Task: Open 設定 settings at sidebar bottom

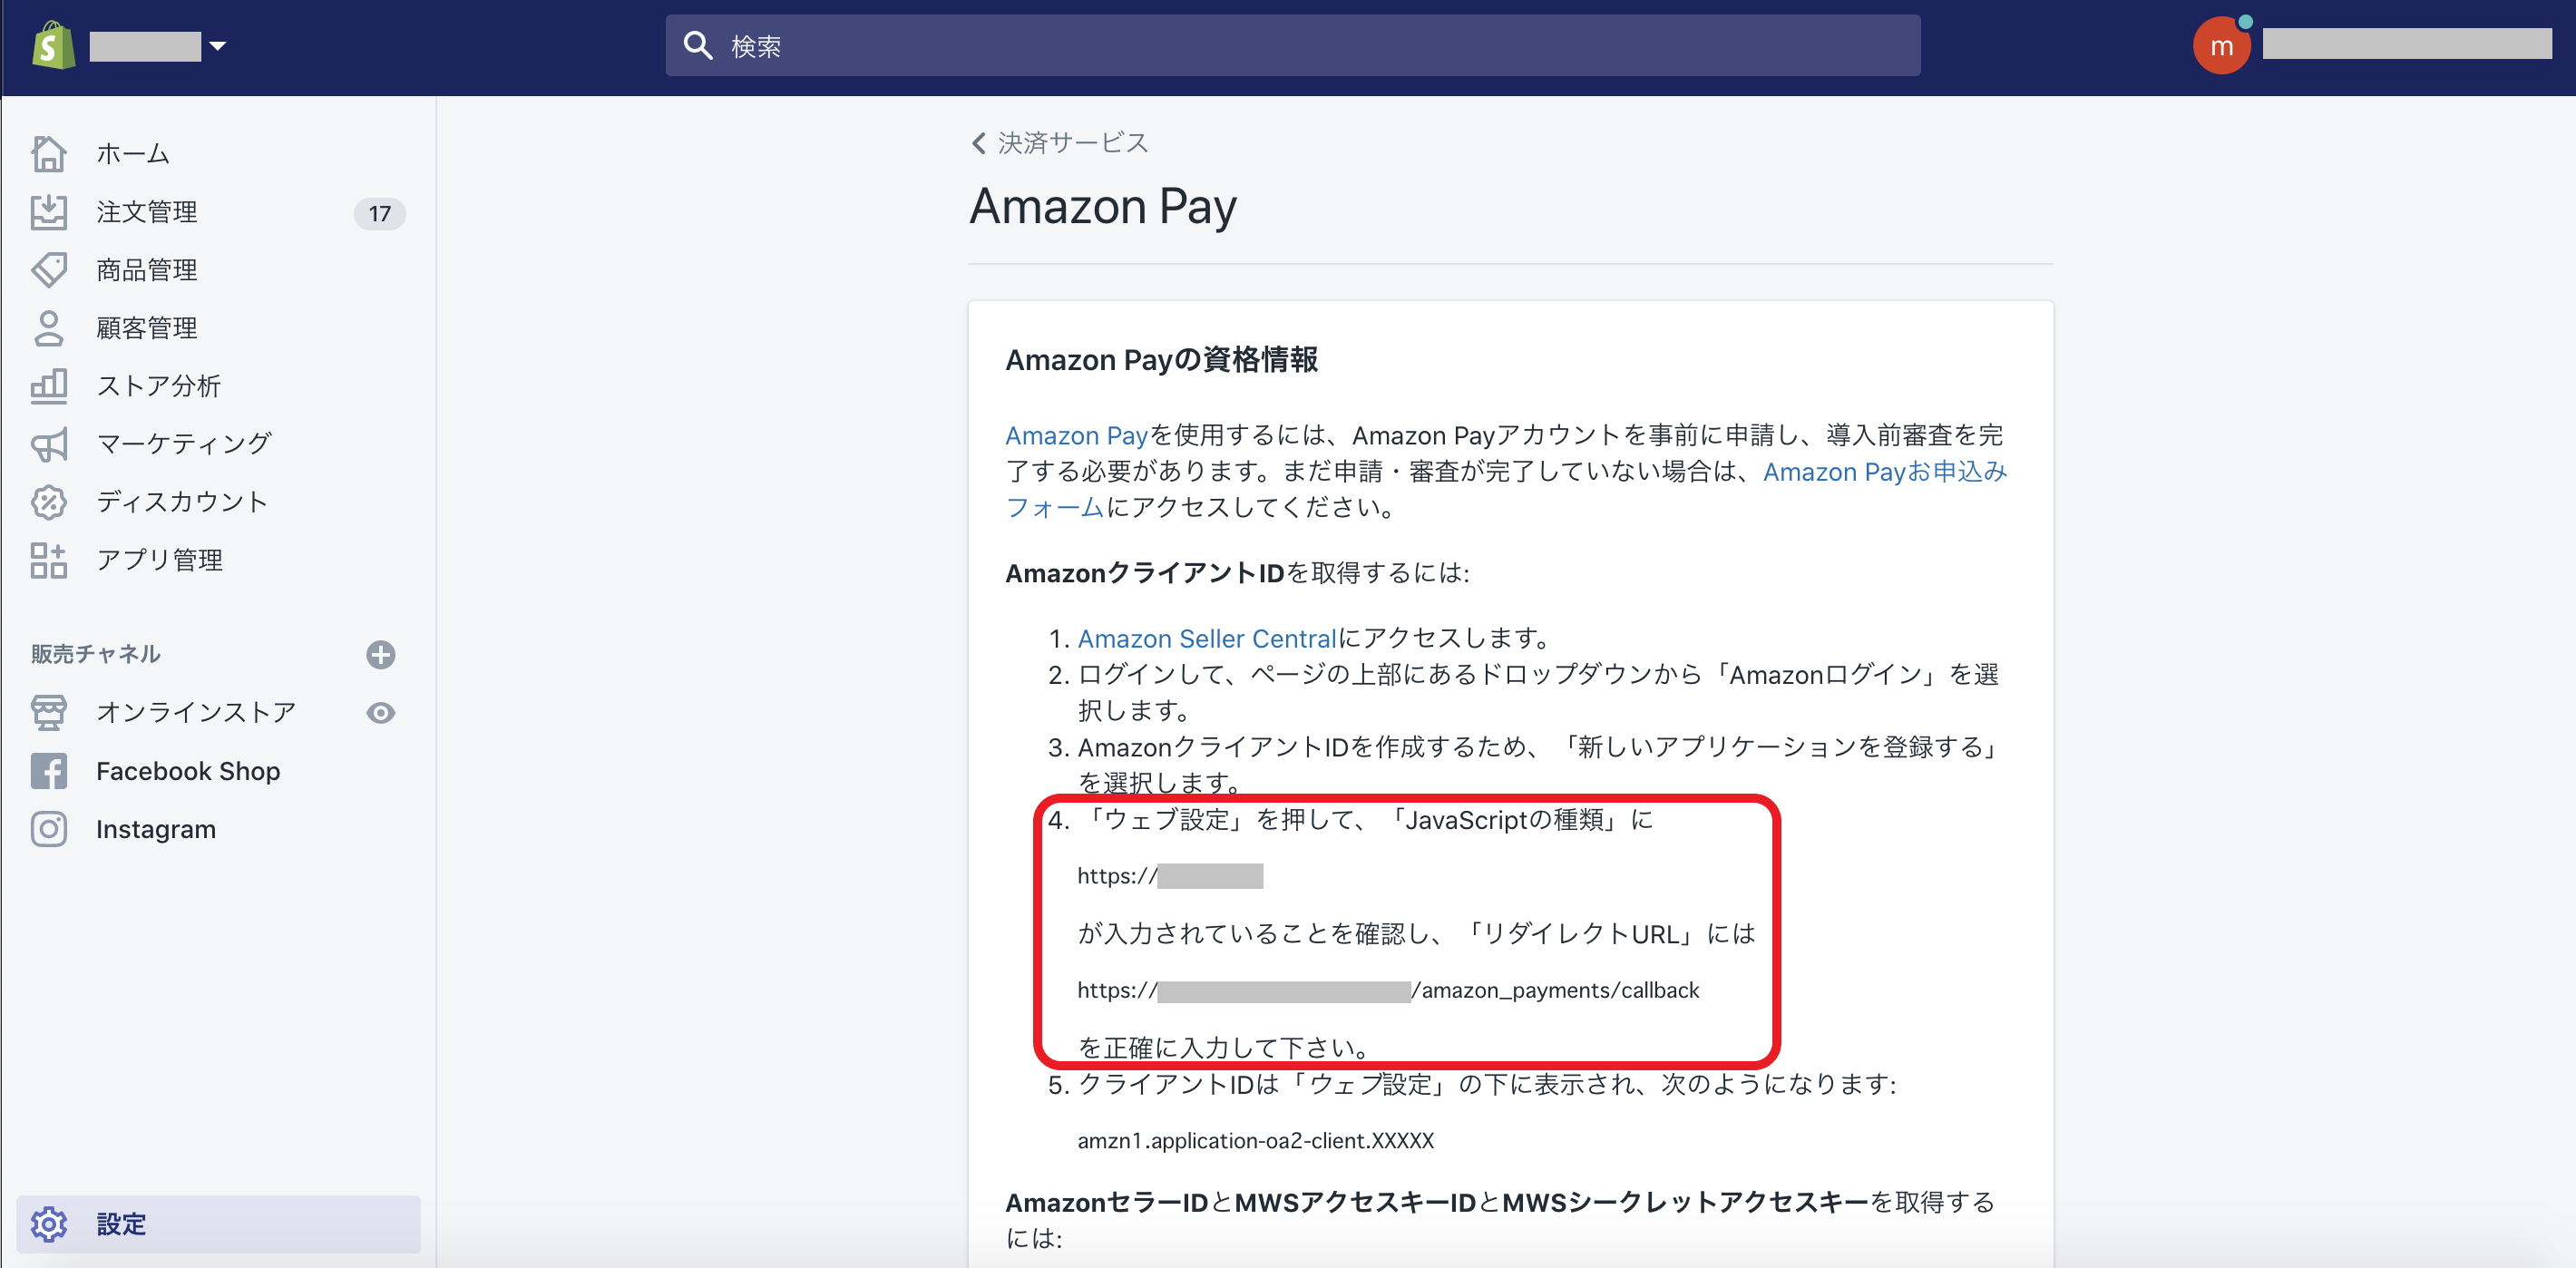Action: point(218,1224)
